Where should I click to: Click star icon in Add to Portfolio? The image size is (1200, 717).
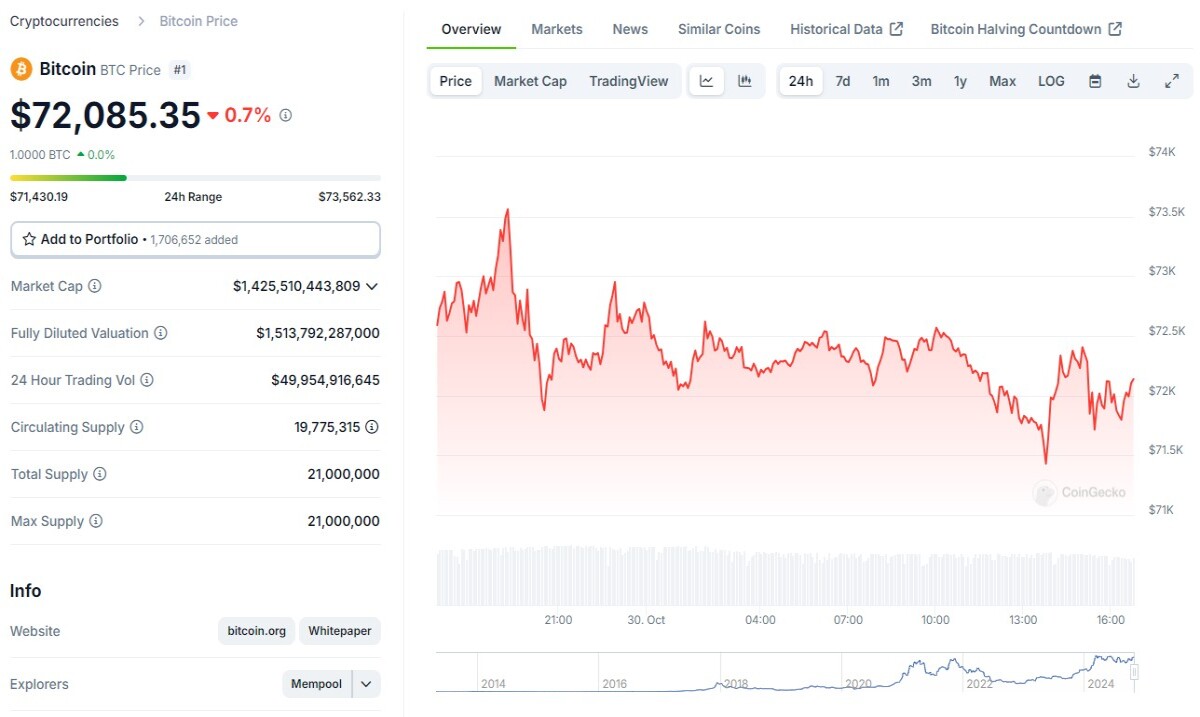tap(29, 240)
